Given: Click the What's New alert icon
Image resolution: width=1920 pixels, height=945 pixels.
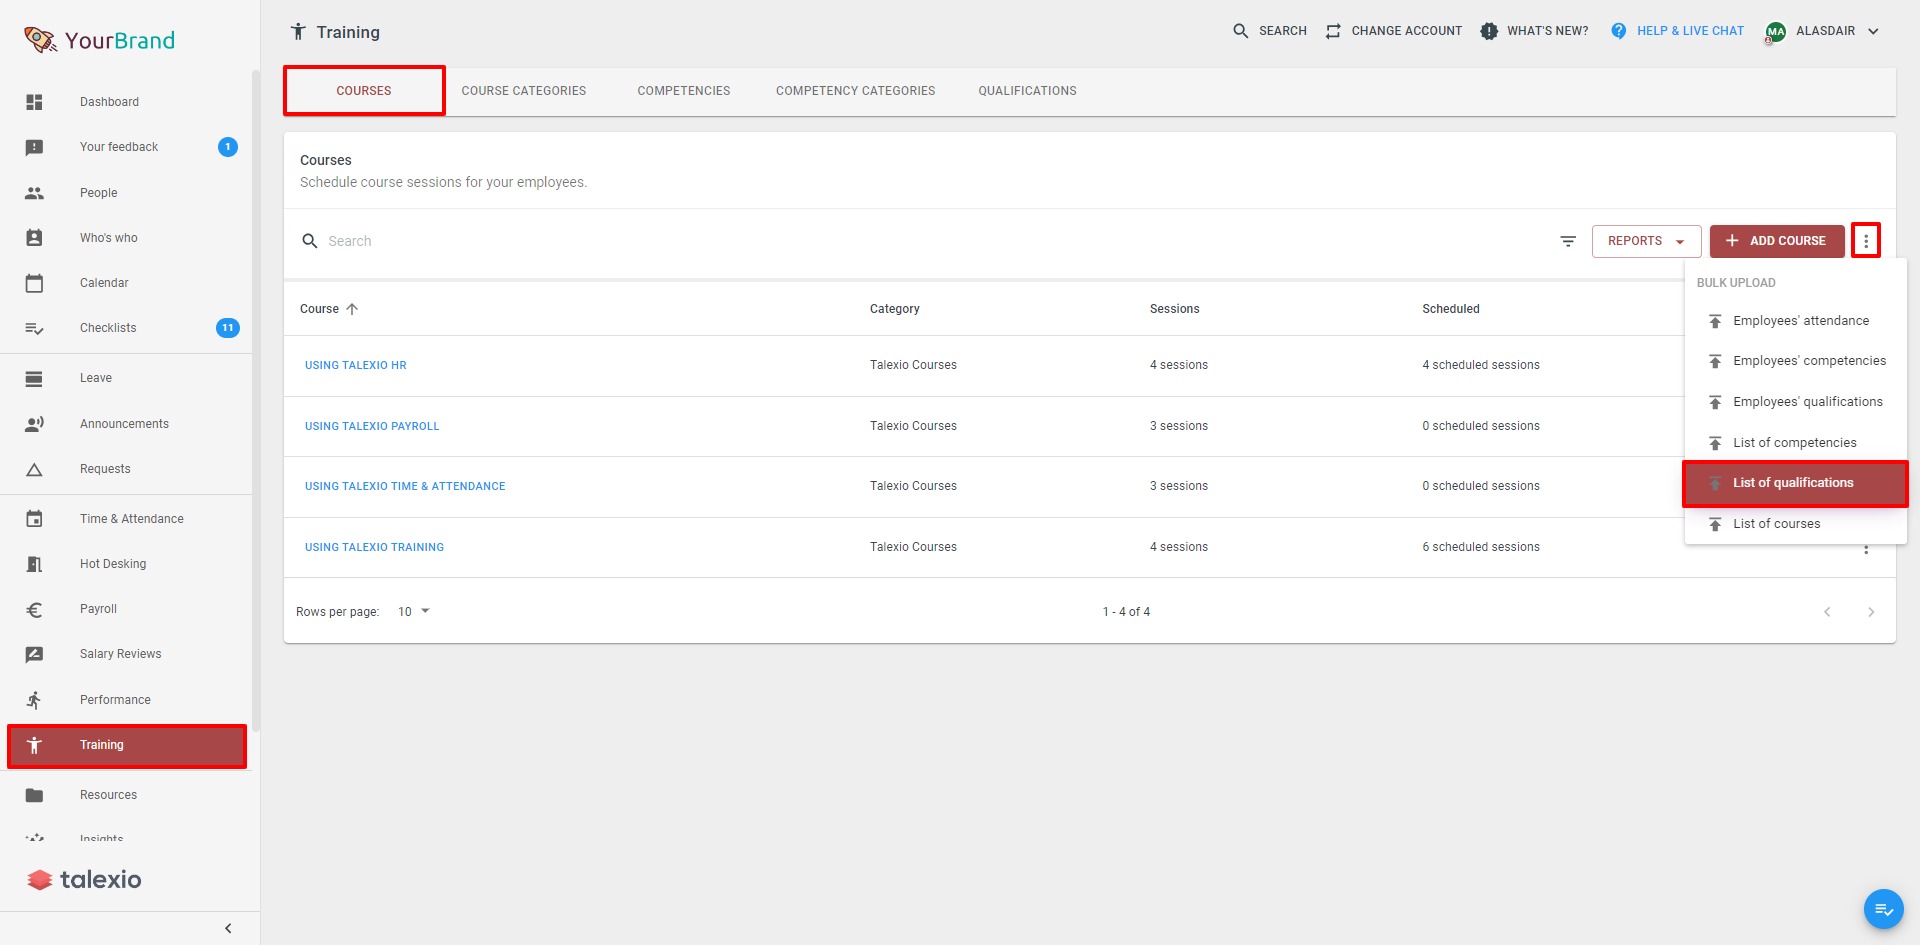Looking at the screenshot, I should click(x=1489, y=31).
